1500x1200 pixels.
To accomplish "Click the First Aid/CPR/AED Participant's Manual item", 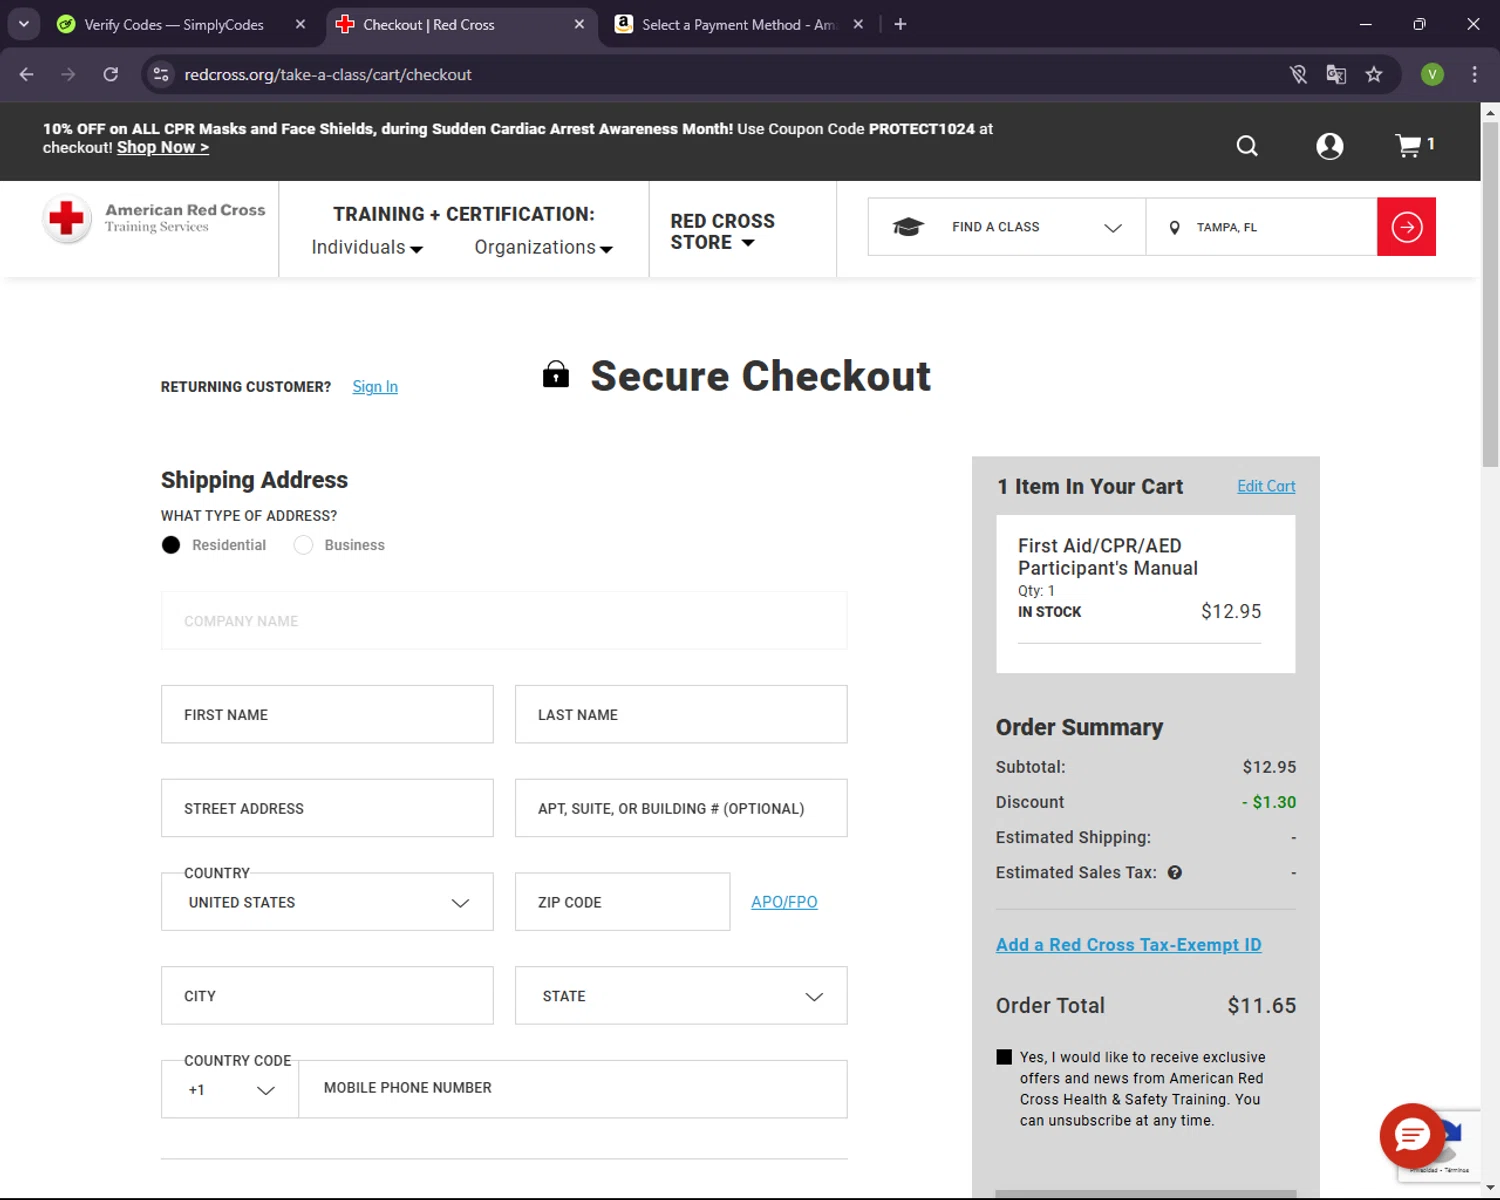I will (x=1108, y=557).
